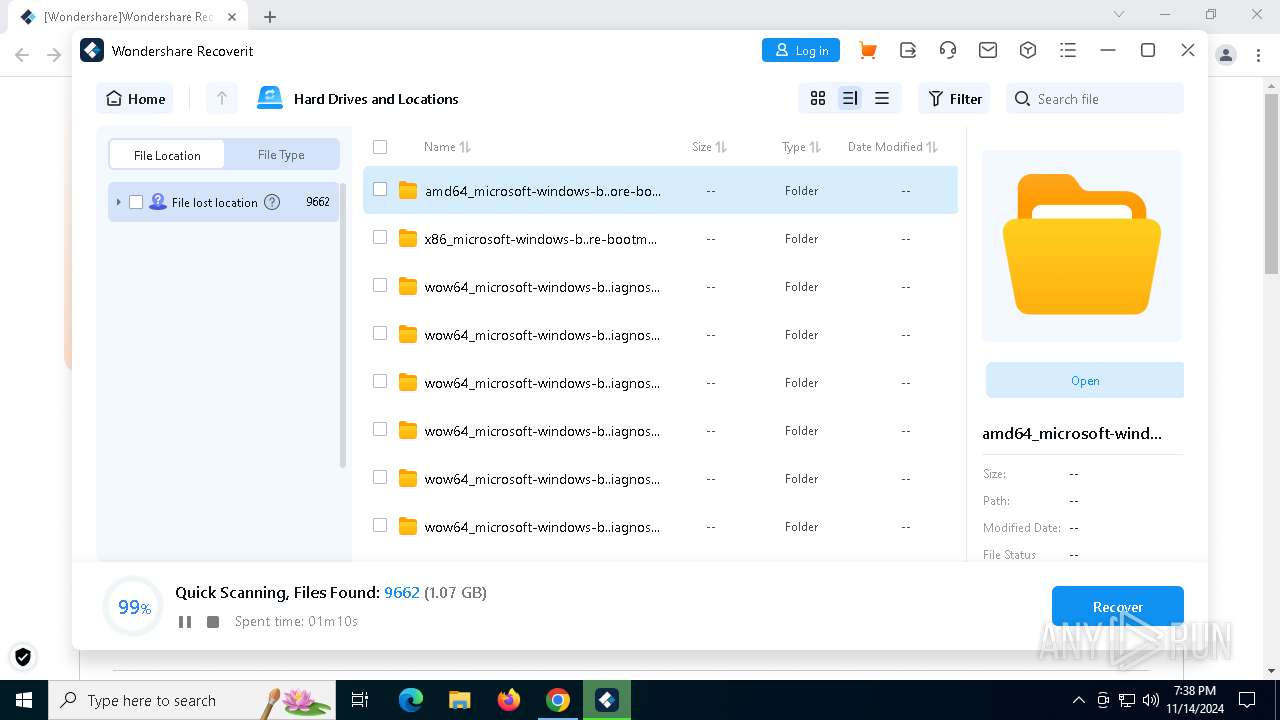Sort by Type arrows icon
1280x720 pixels.
[815, 147]
